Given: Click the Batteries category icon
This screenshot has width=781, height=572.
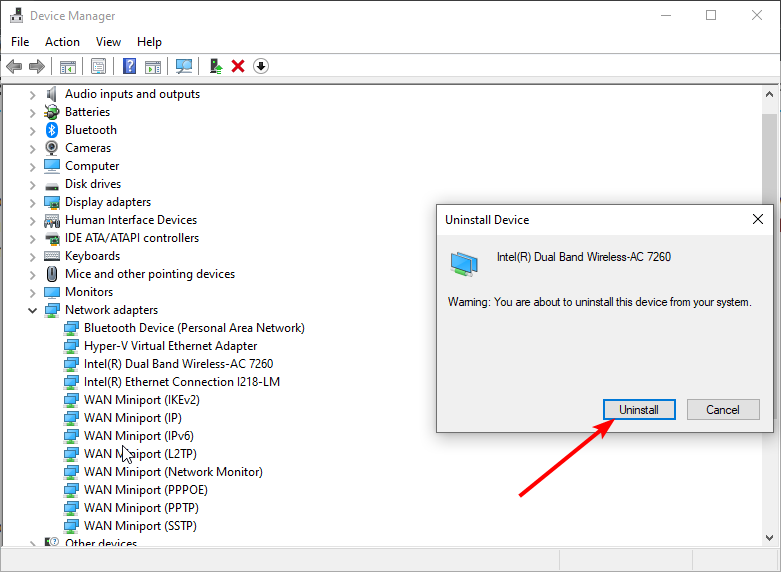Looking at the screenshot, I should pyautogui.click(x=52, y=112).
